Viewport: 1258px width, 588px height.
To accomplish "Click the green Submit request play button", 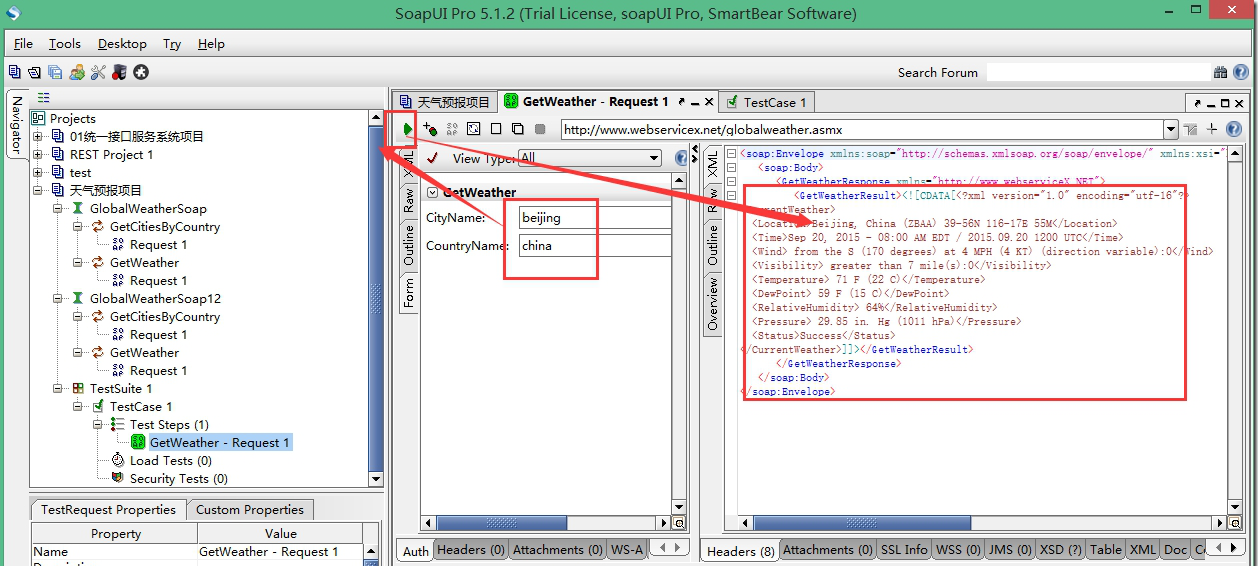I will click(x=407, y=129).
